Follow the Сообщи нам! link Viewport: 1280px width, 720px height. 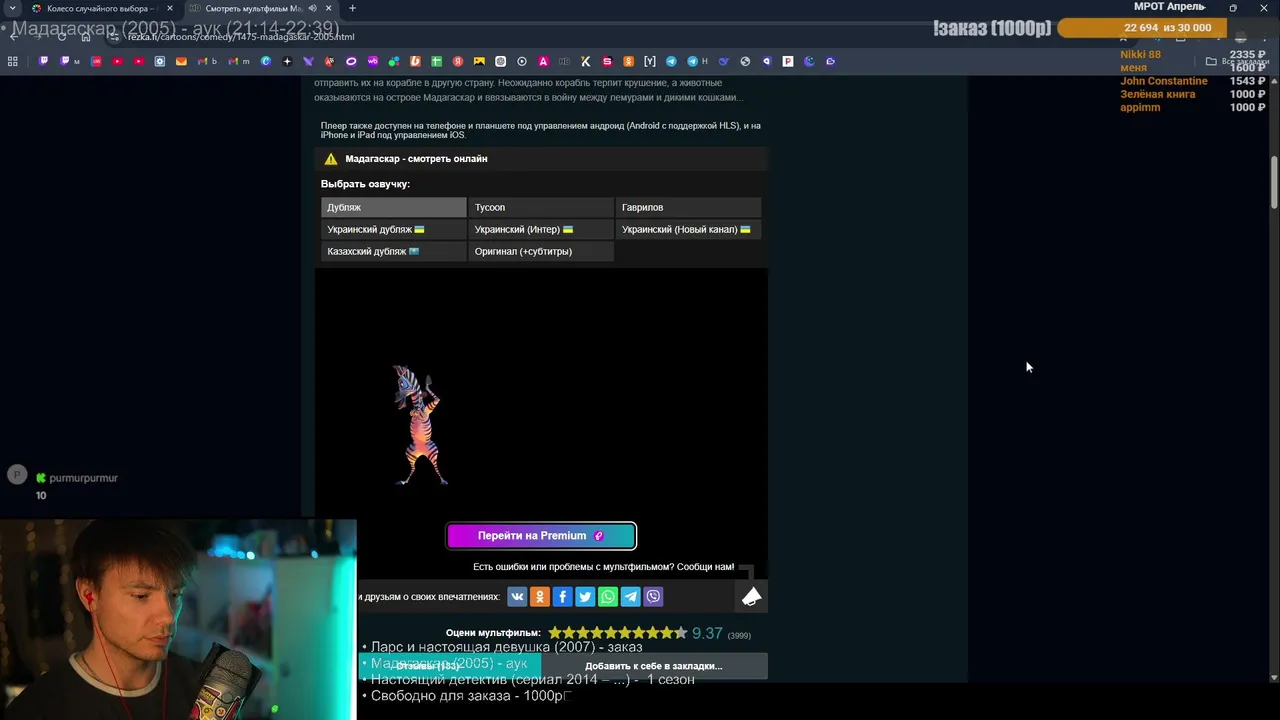(x=705, y=567)
